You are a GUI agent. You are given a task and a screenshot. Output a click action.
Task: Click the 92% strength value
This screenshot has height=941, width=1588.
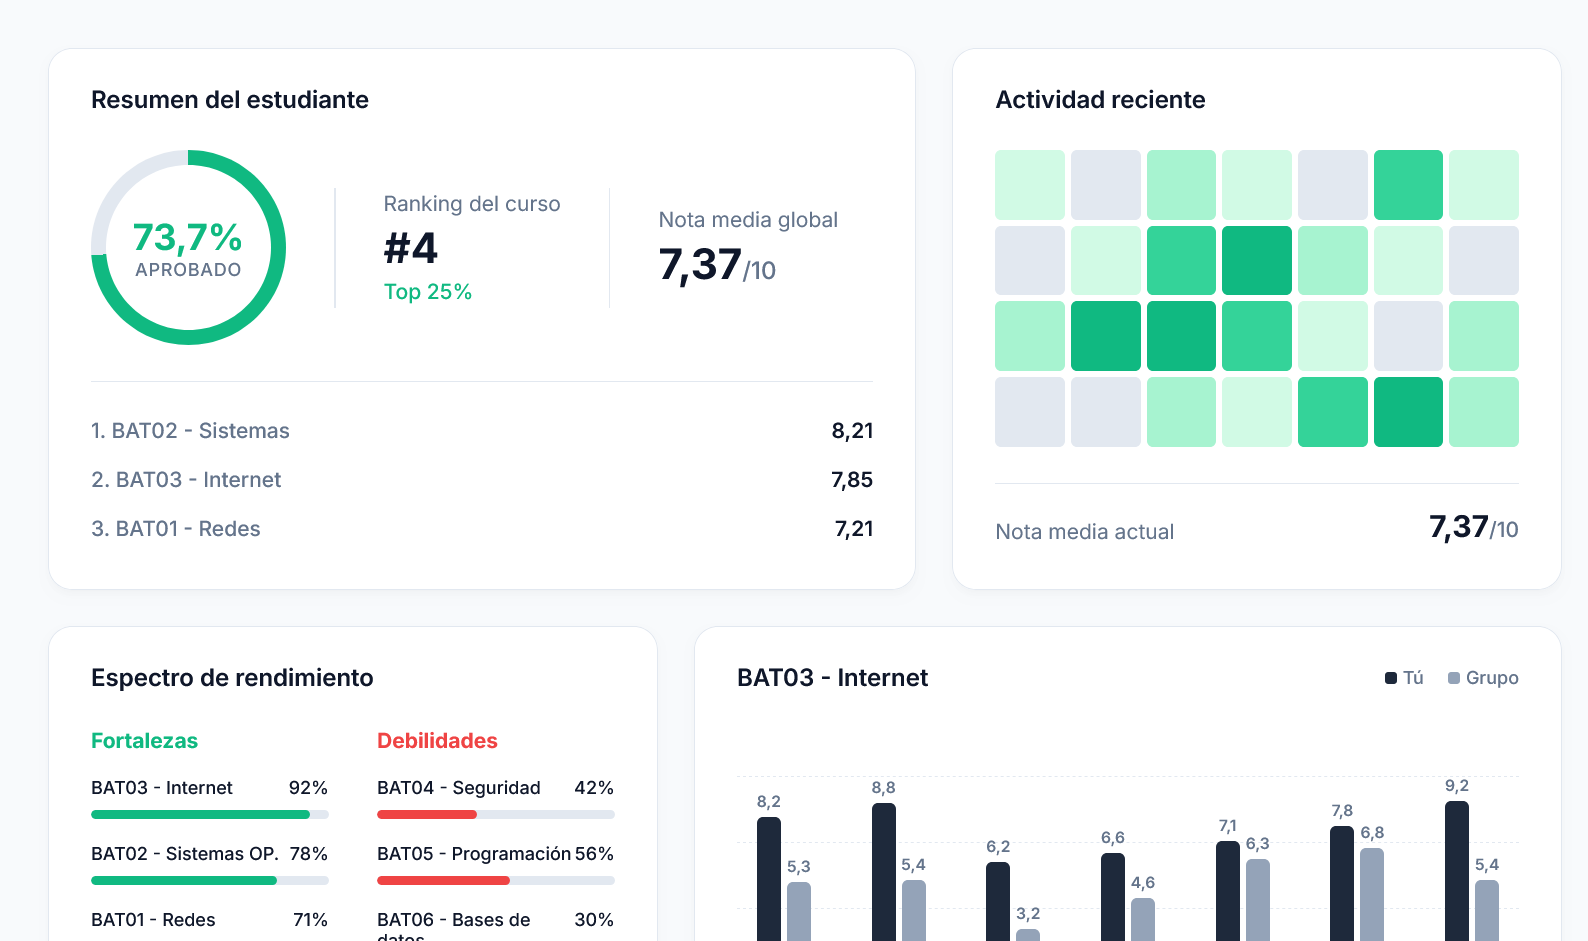coord(308,788)
